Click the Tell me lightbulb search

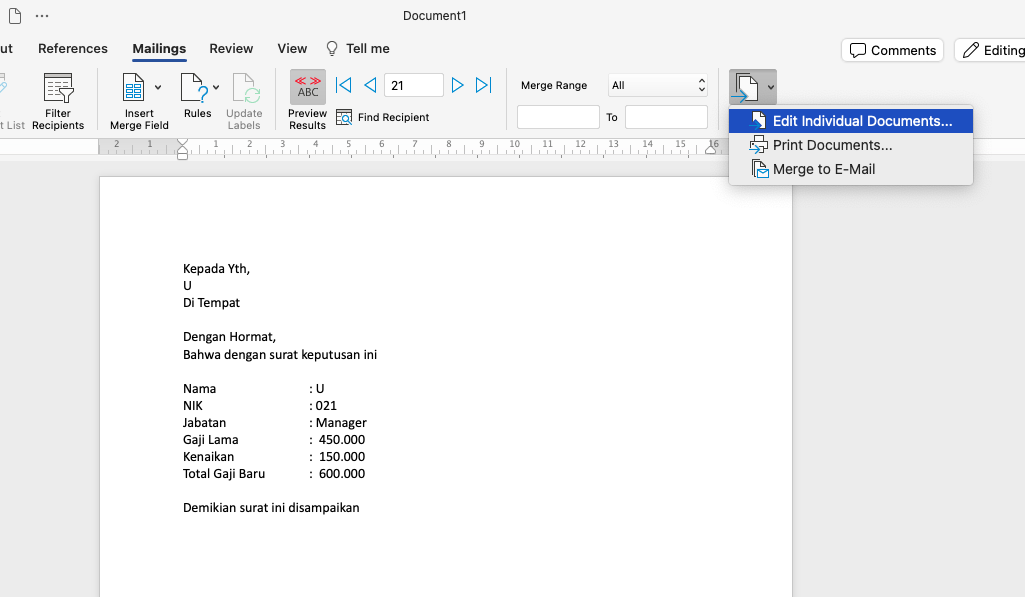coord(358,48)
